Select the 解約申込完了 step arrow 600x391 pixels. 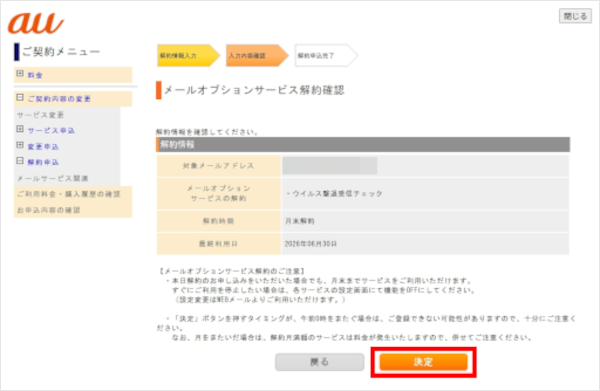click(x=326, y=55)
